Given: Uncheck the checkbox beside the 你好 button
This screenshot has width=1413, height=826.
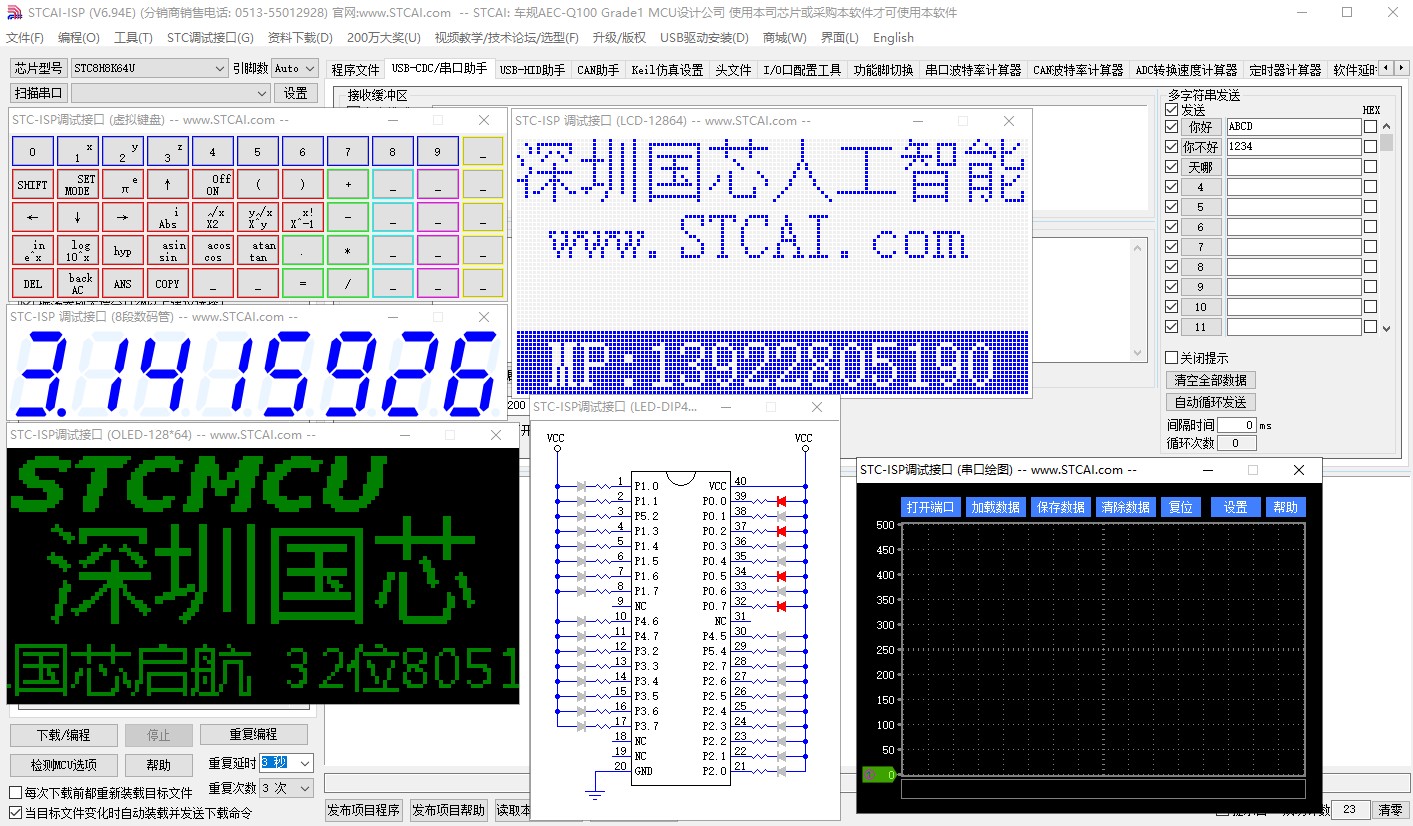Looking at the screenshot, I should coord(1171,127).
